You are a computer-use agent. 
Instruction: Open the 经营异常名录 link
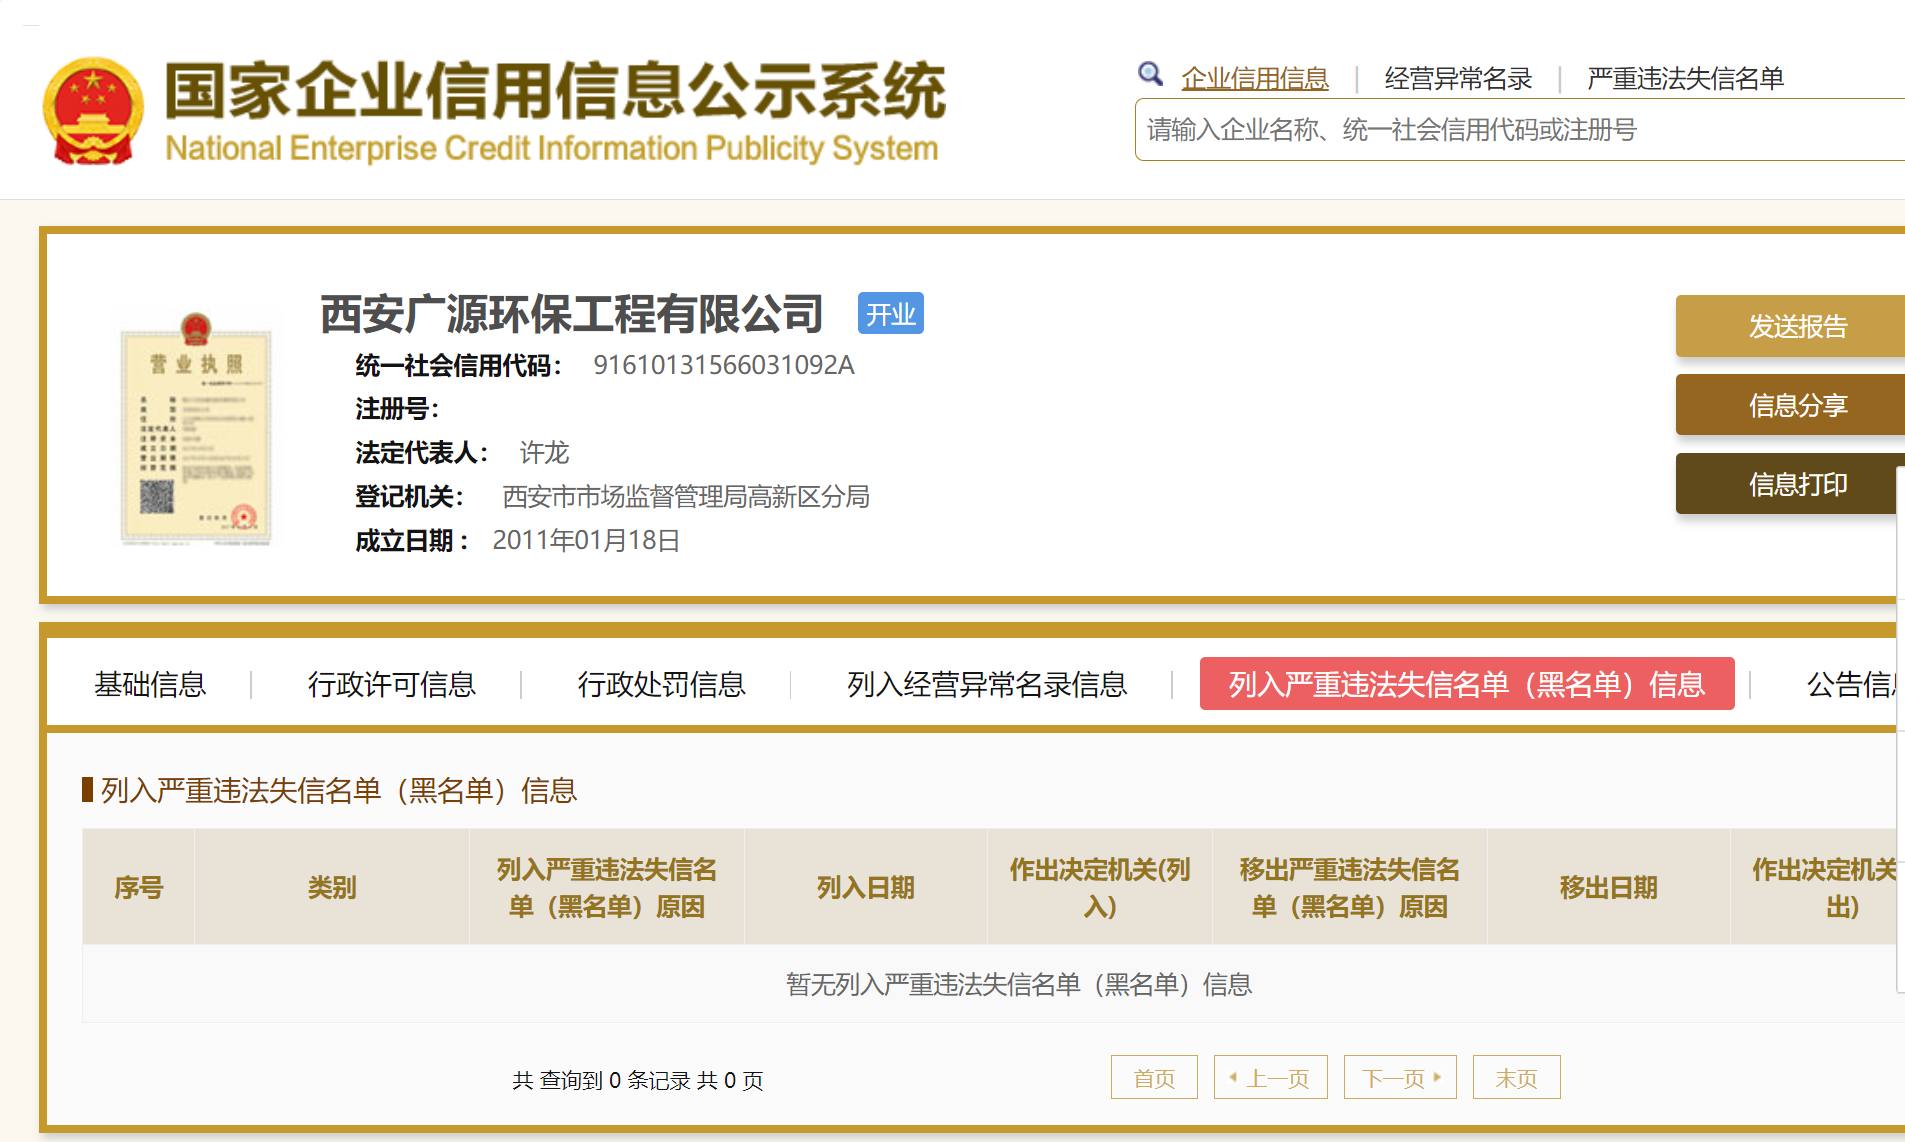tap(1458, 78)
